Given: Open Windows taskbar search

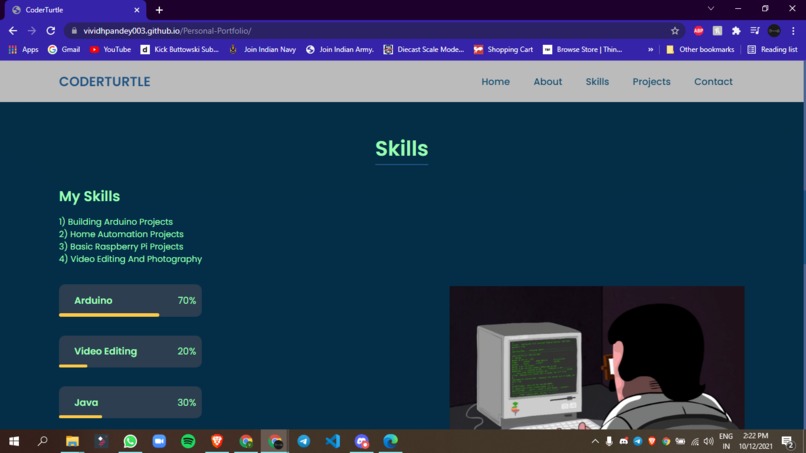Looking at the screenshot, I should point(43,441).
